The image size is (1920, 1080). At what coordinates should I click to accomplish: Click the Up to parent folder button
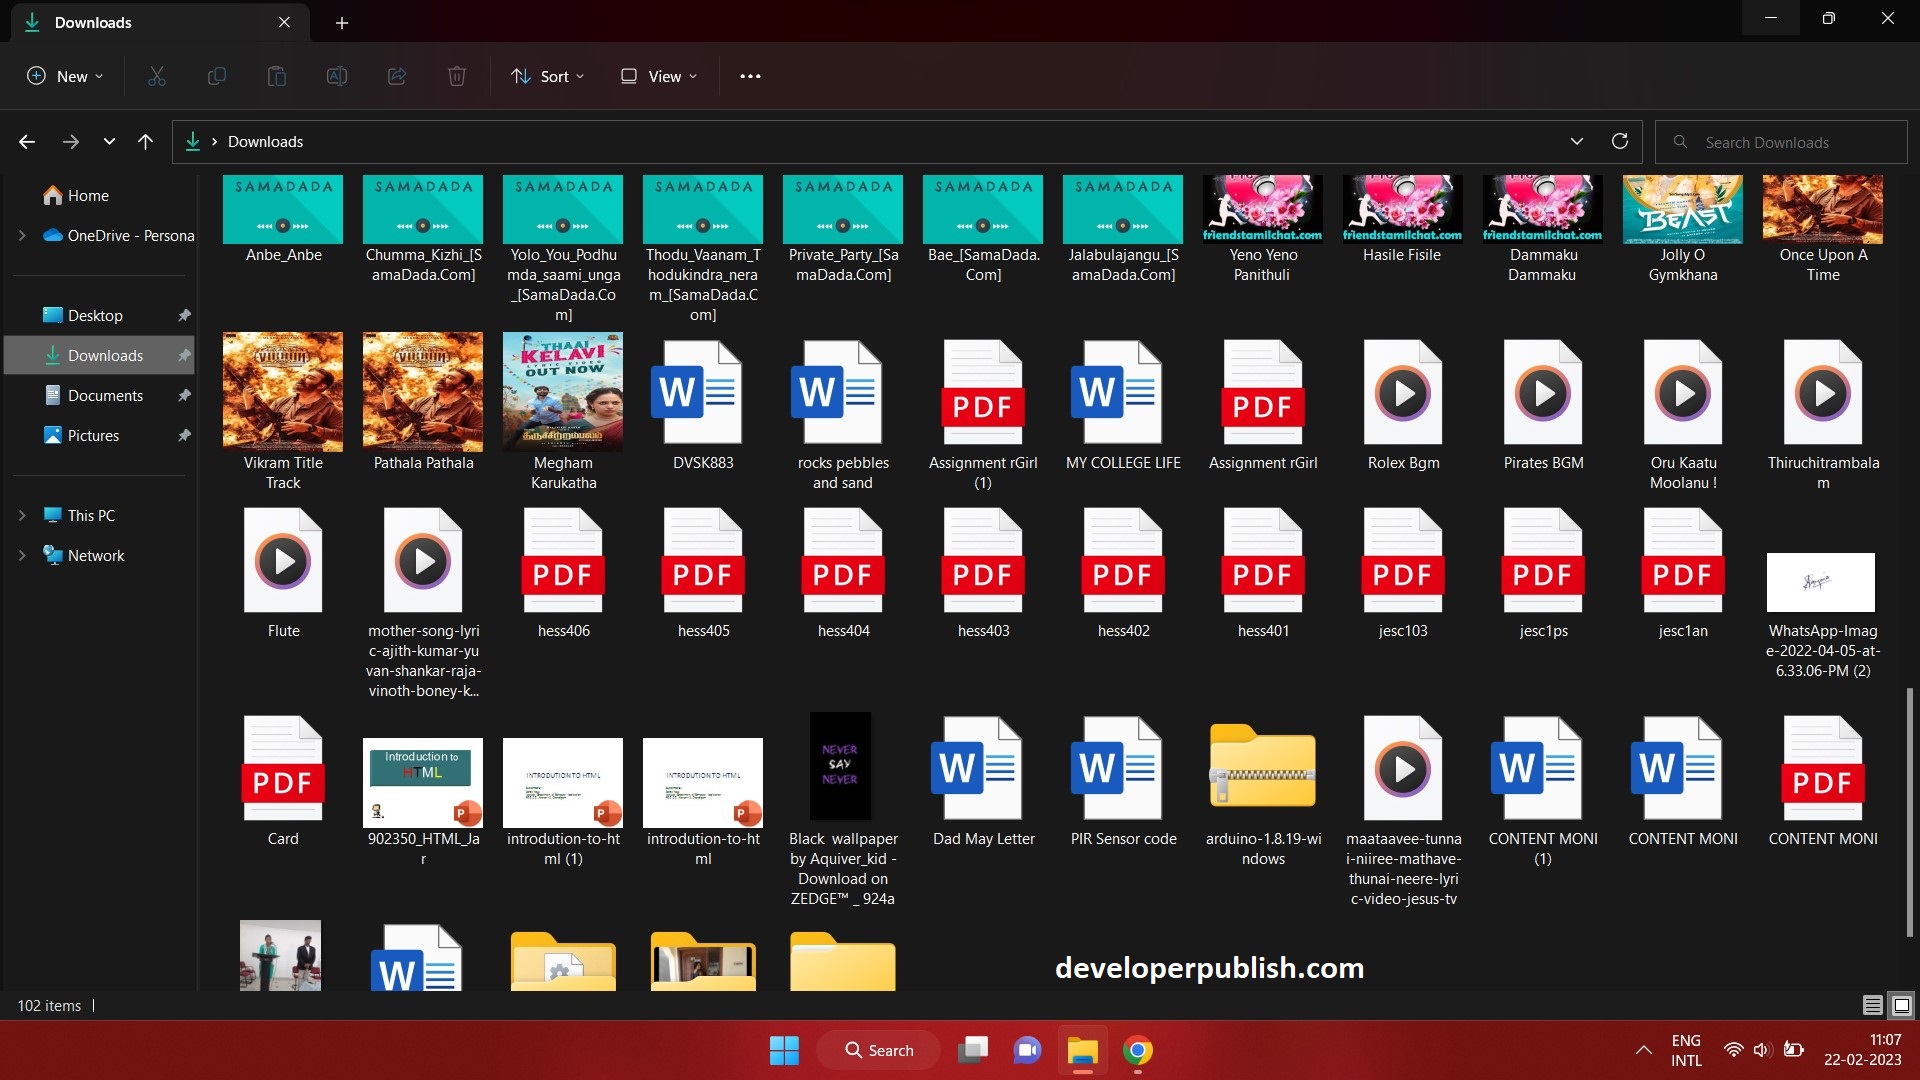[x=145, y=141]
